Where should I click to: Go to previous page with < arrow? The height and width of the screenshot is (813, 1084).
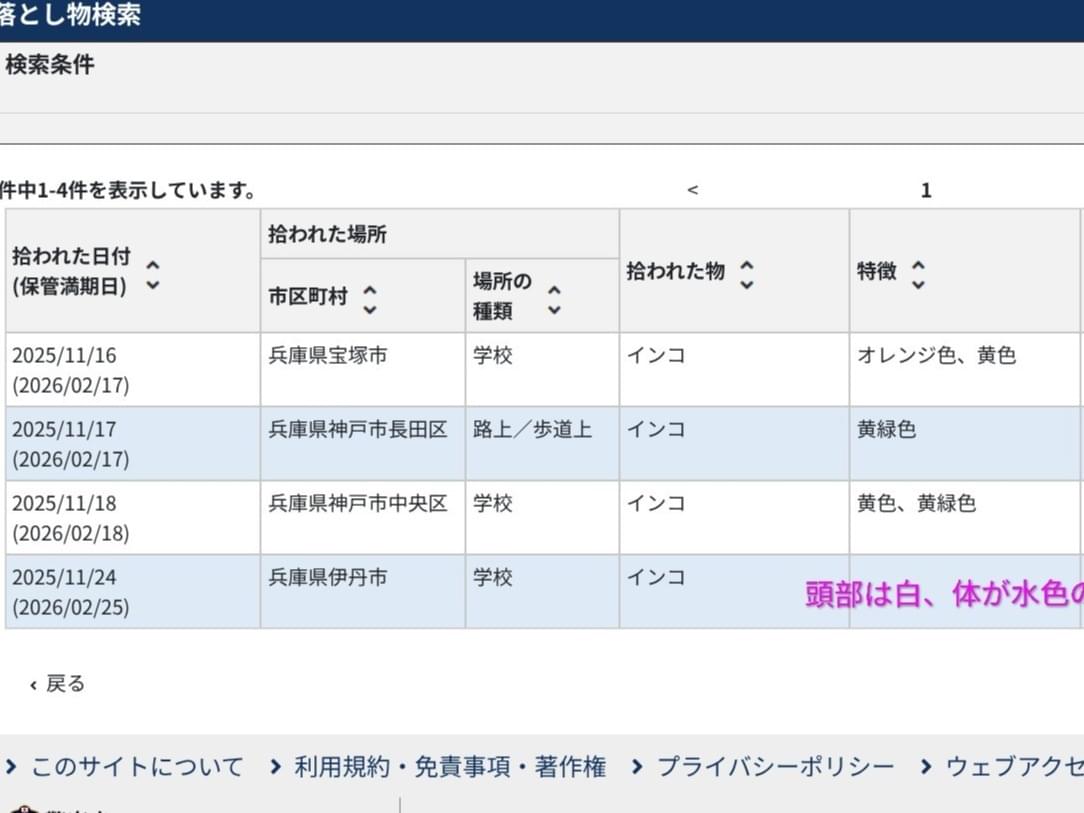(x=692, y=190)
